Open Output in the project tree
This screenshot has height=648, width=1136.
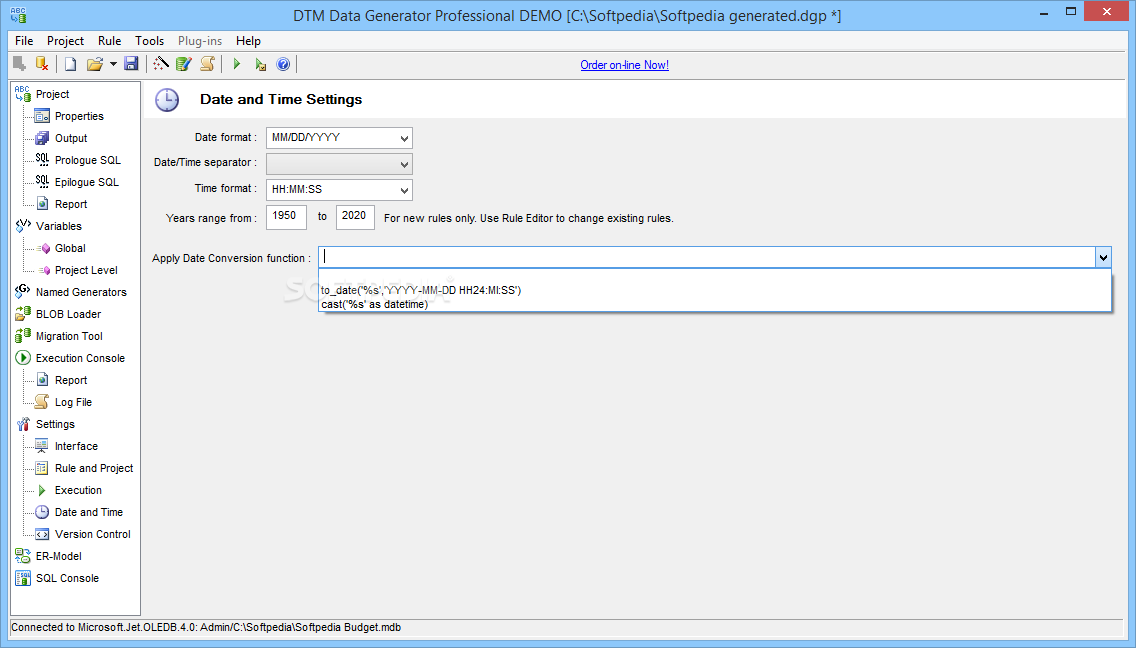point(71,138)
